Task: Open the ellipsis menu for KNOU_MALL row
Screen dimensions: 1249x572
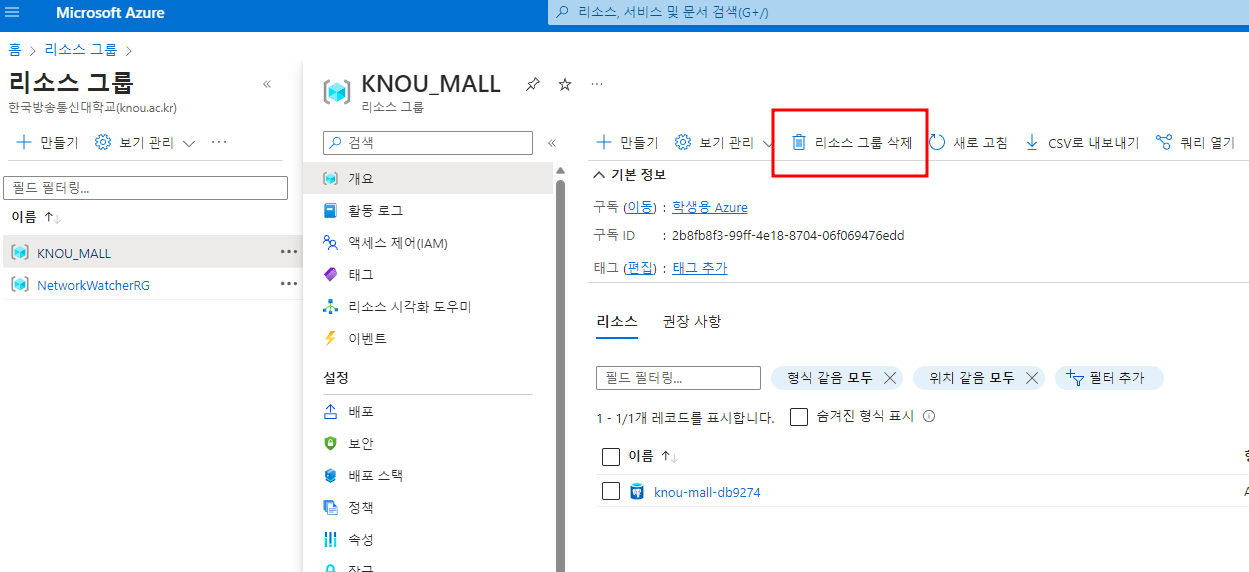Action: pos(289,252)
